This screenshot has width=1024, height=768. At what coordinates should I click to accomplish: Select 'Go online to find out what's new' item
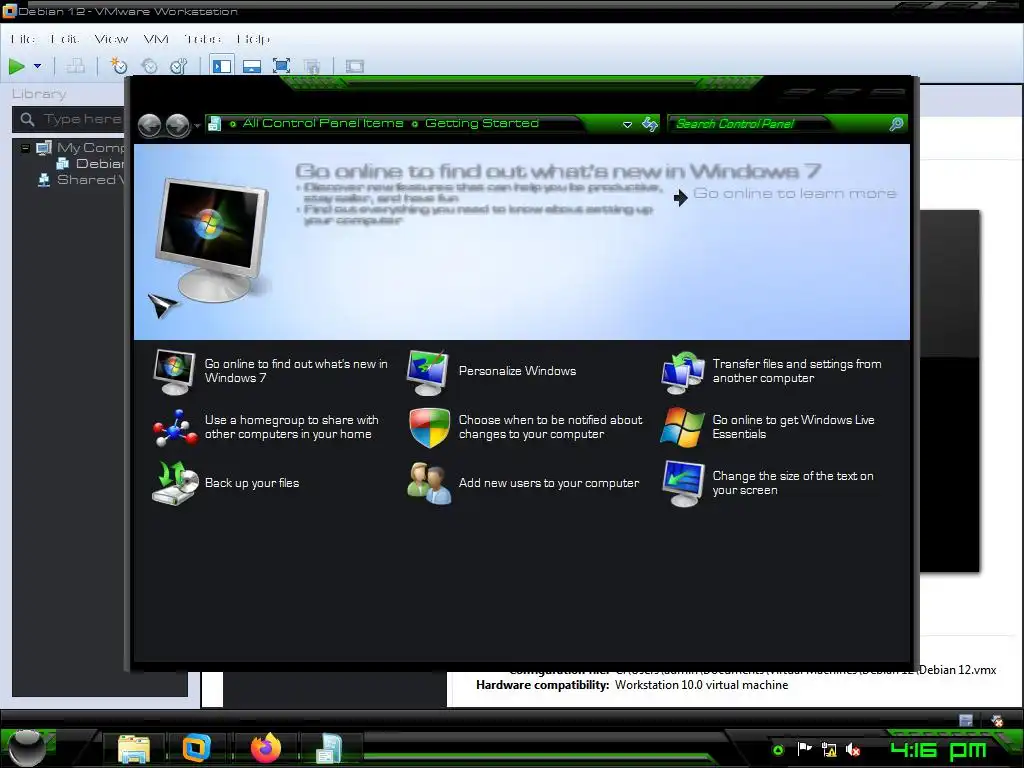(271, 371)
